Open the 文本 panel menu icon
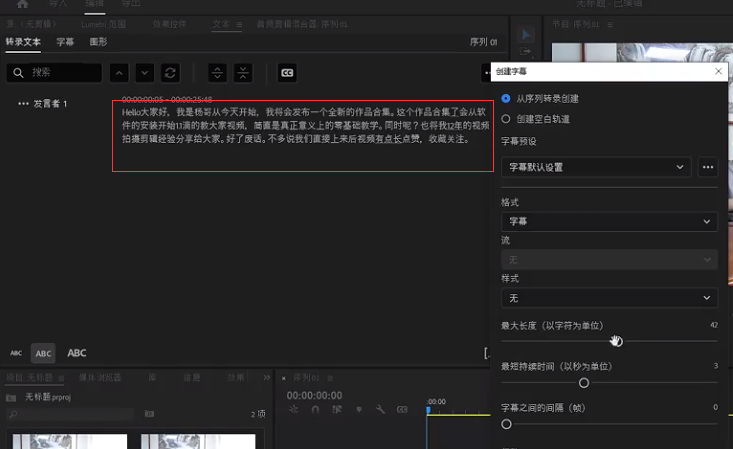 pos(239,24)
